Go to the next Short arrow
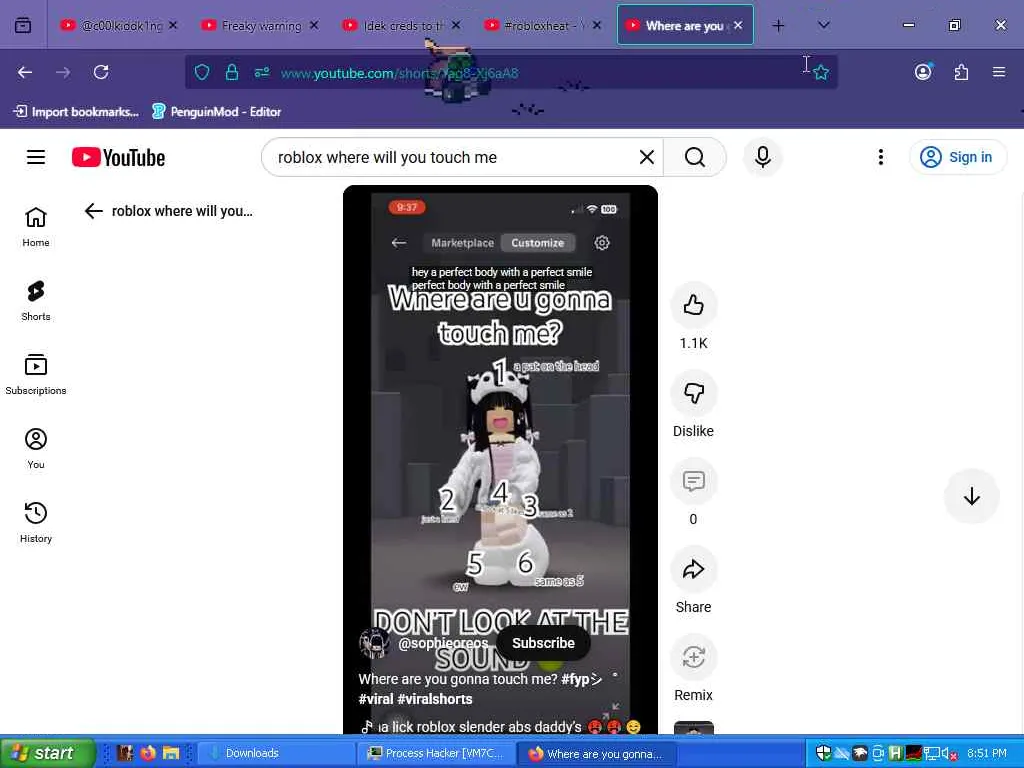Screen dimensions: 1024x768 click(972, 496)
